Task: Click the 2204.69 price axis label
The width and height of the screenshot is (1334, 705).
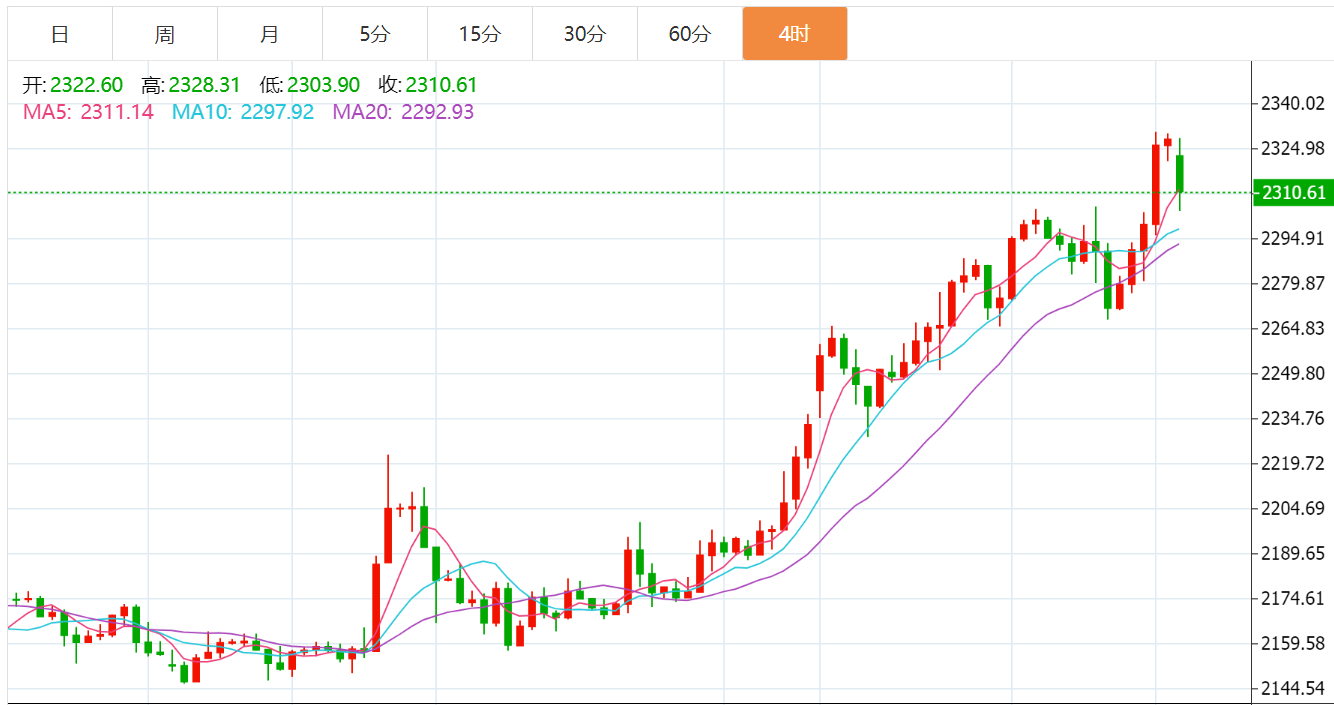Action: (x=1293, y=509)
